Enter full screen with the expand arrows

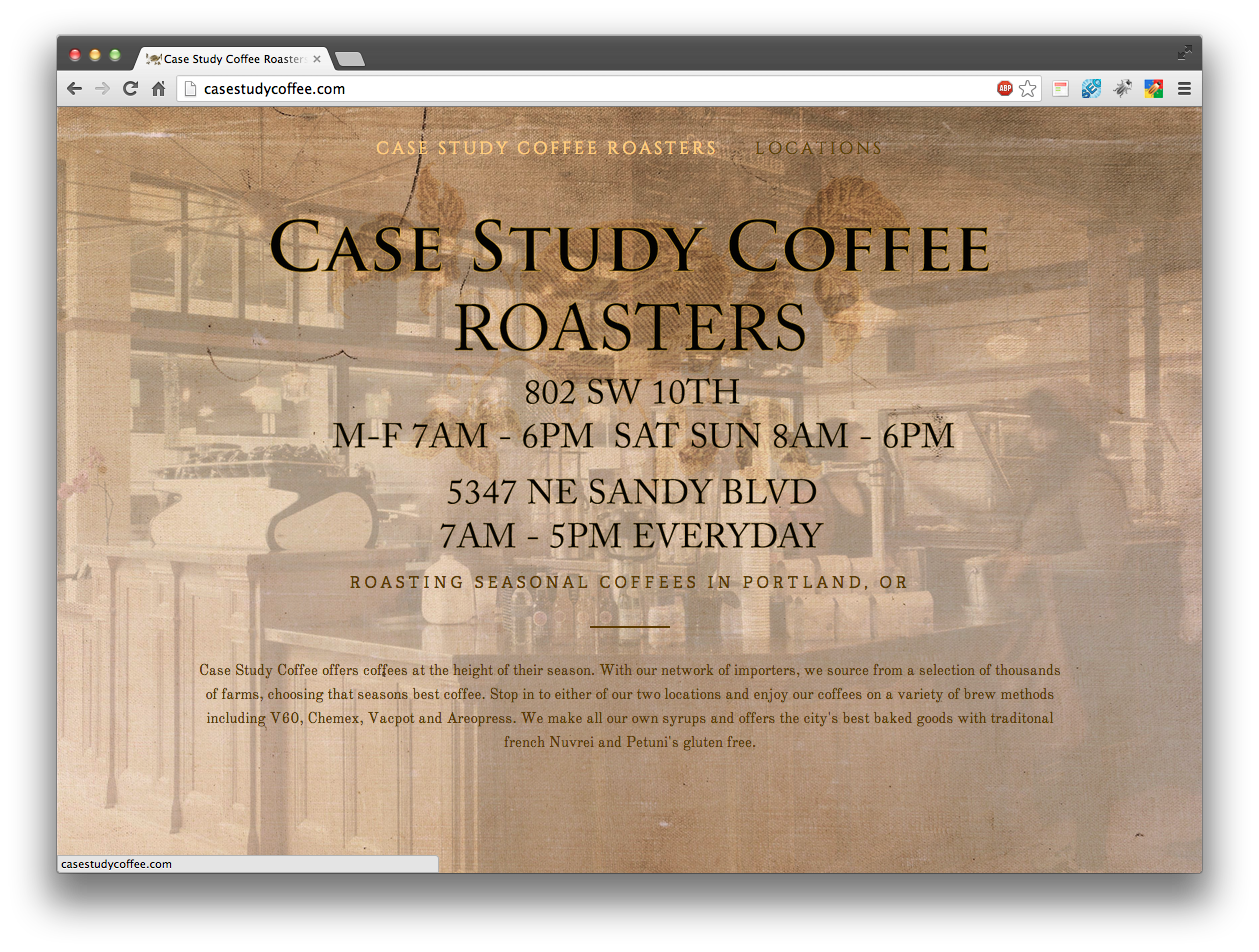click(1185, 52)
